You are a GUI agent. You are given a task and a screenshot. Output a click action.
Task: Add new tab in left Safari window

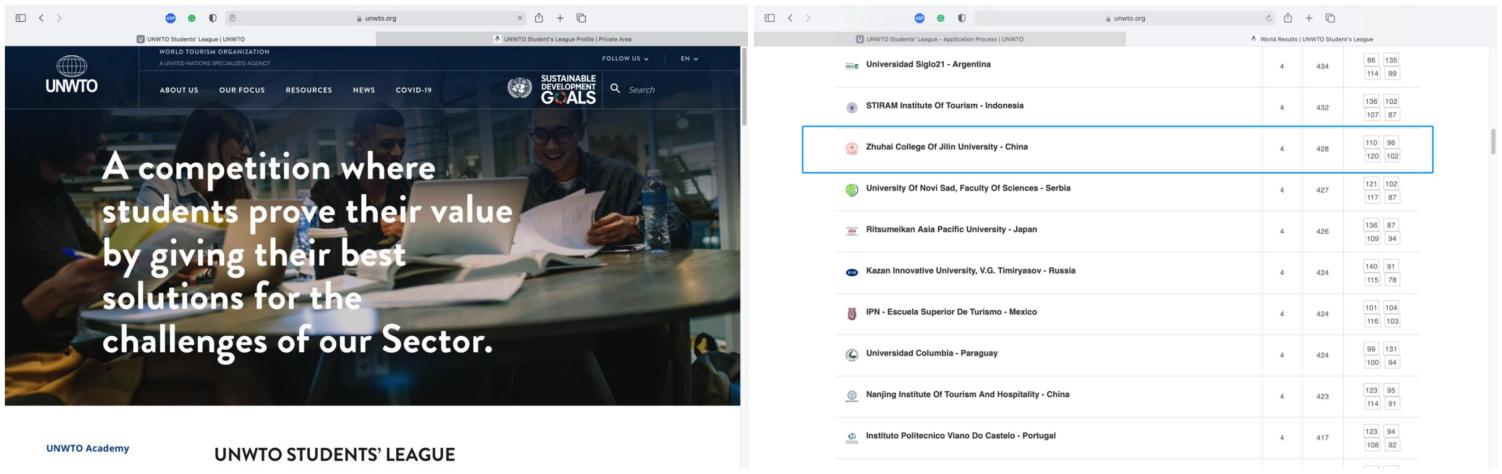(560, 18)
